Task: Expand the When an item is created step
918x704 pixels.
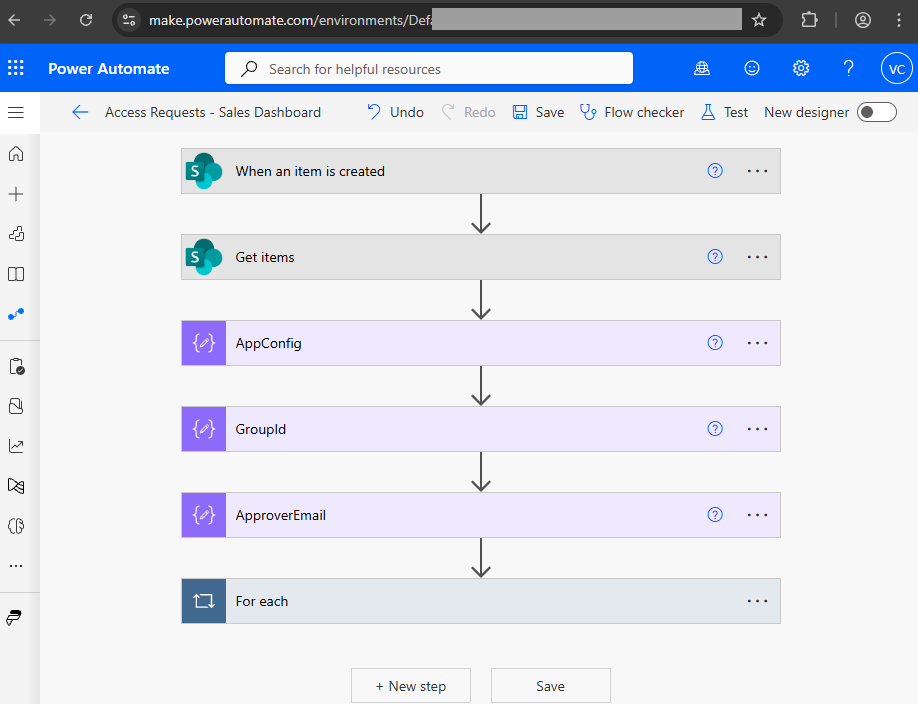Action: pyautogui.click(x=481, y=171)
